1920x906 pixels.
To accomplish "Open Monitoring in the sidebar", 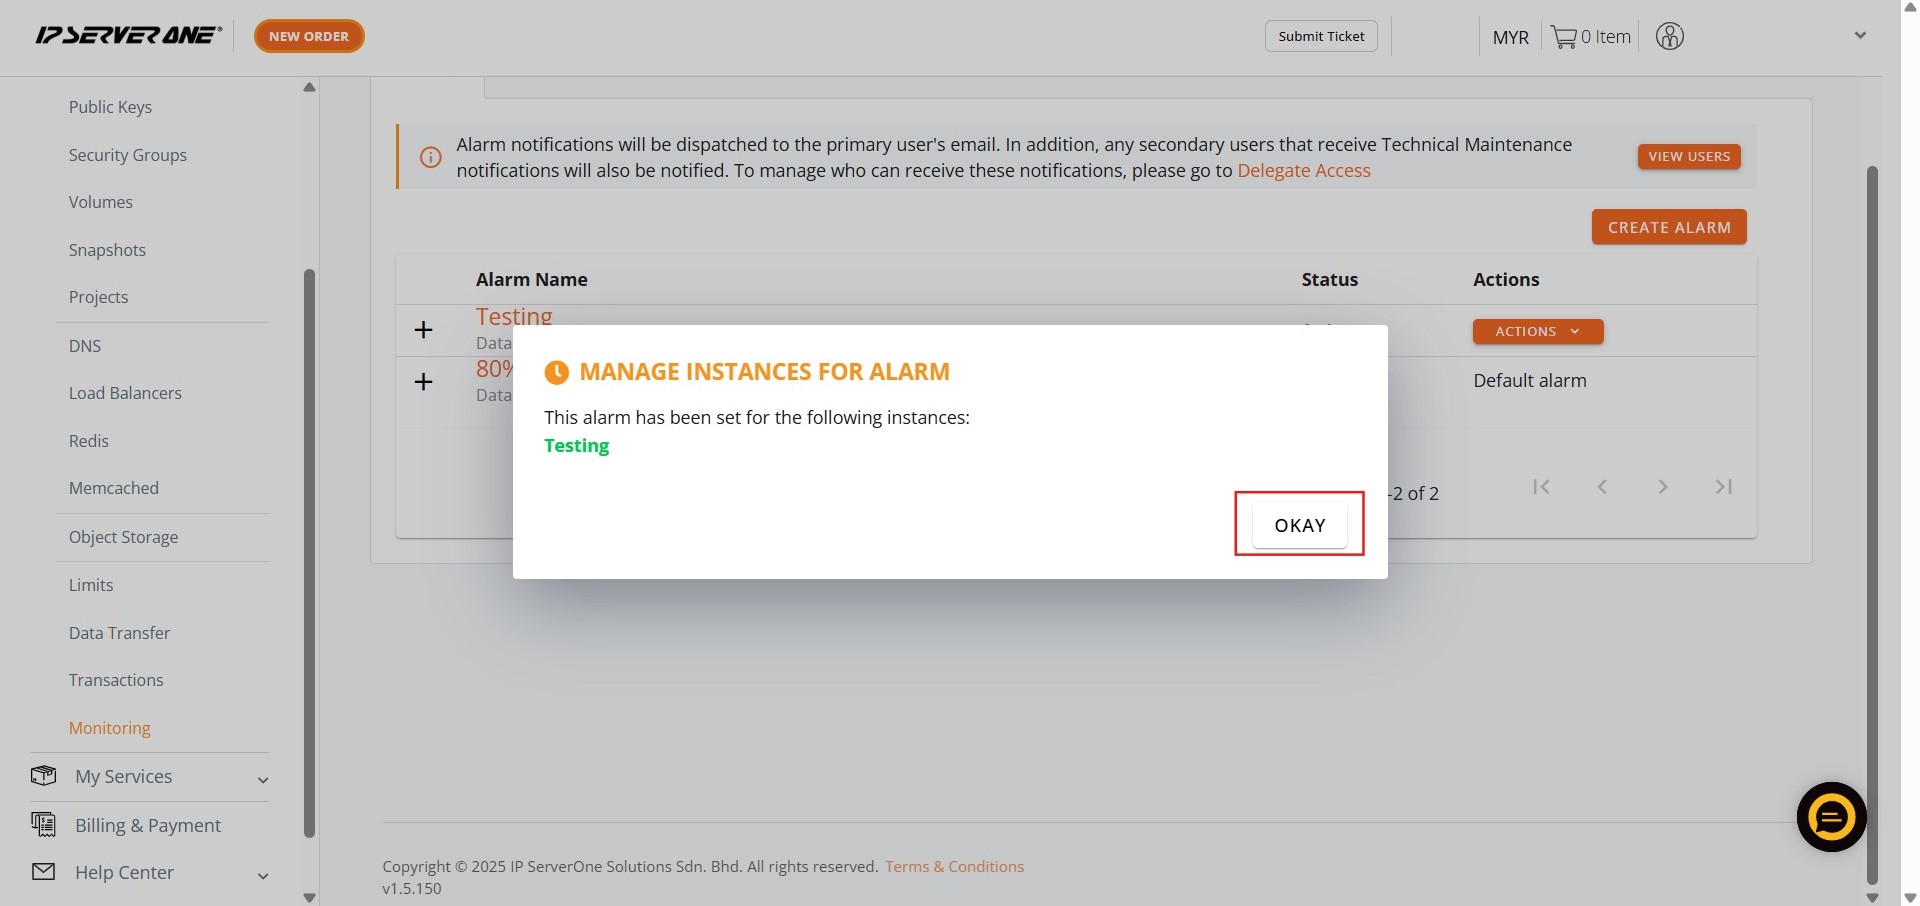I will 109,728.
